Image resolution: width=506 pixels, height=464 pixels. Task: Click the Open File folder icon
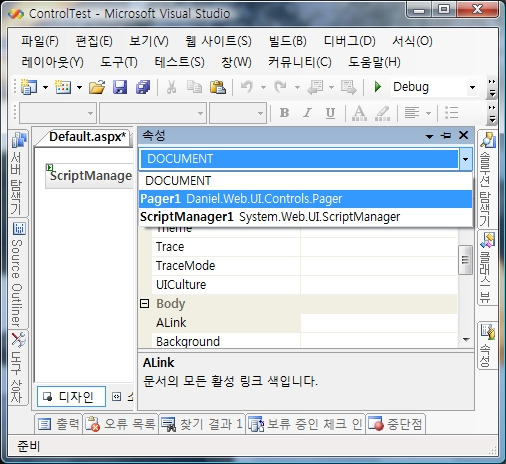click(97, 87)
